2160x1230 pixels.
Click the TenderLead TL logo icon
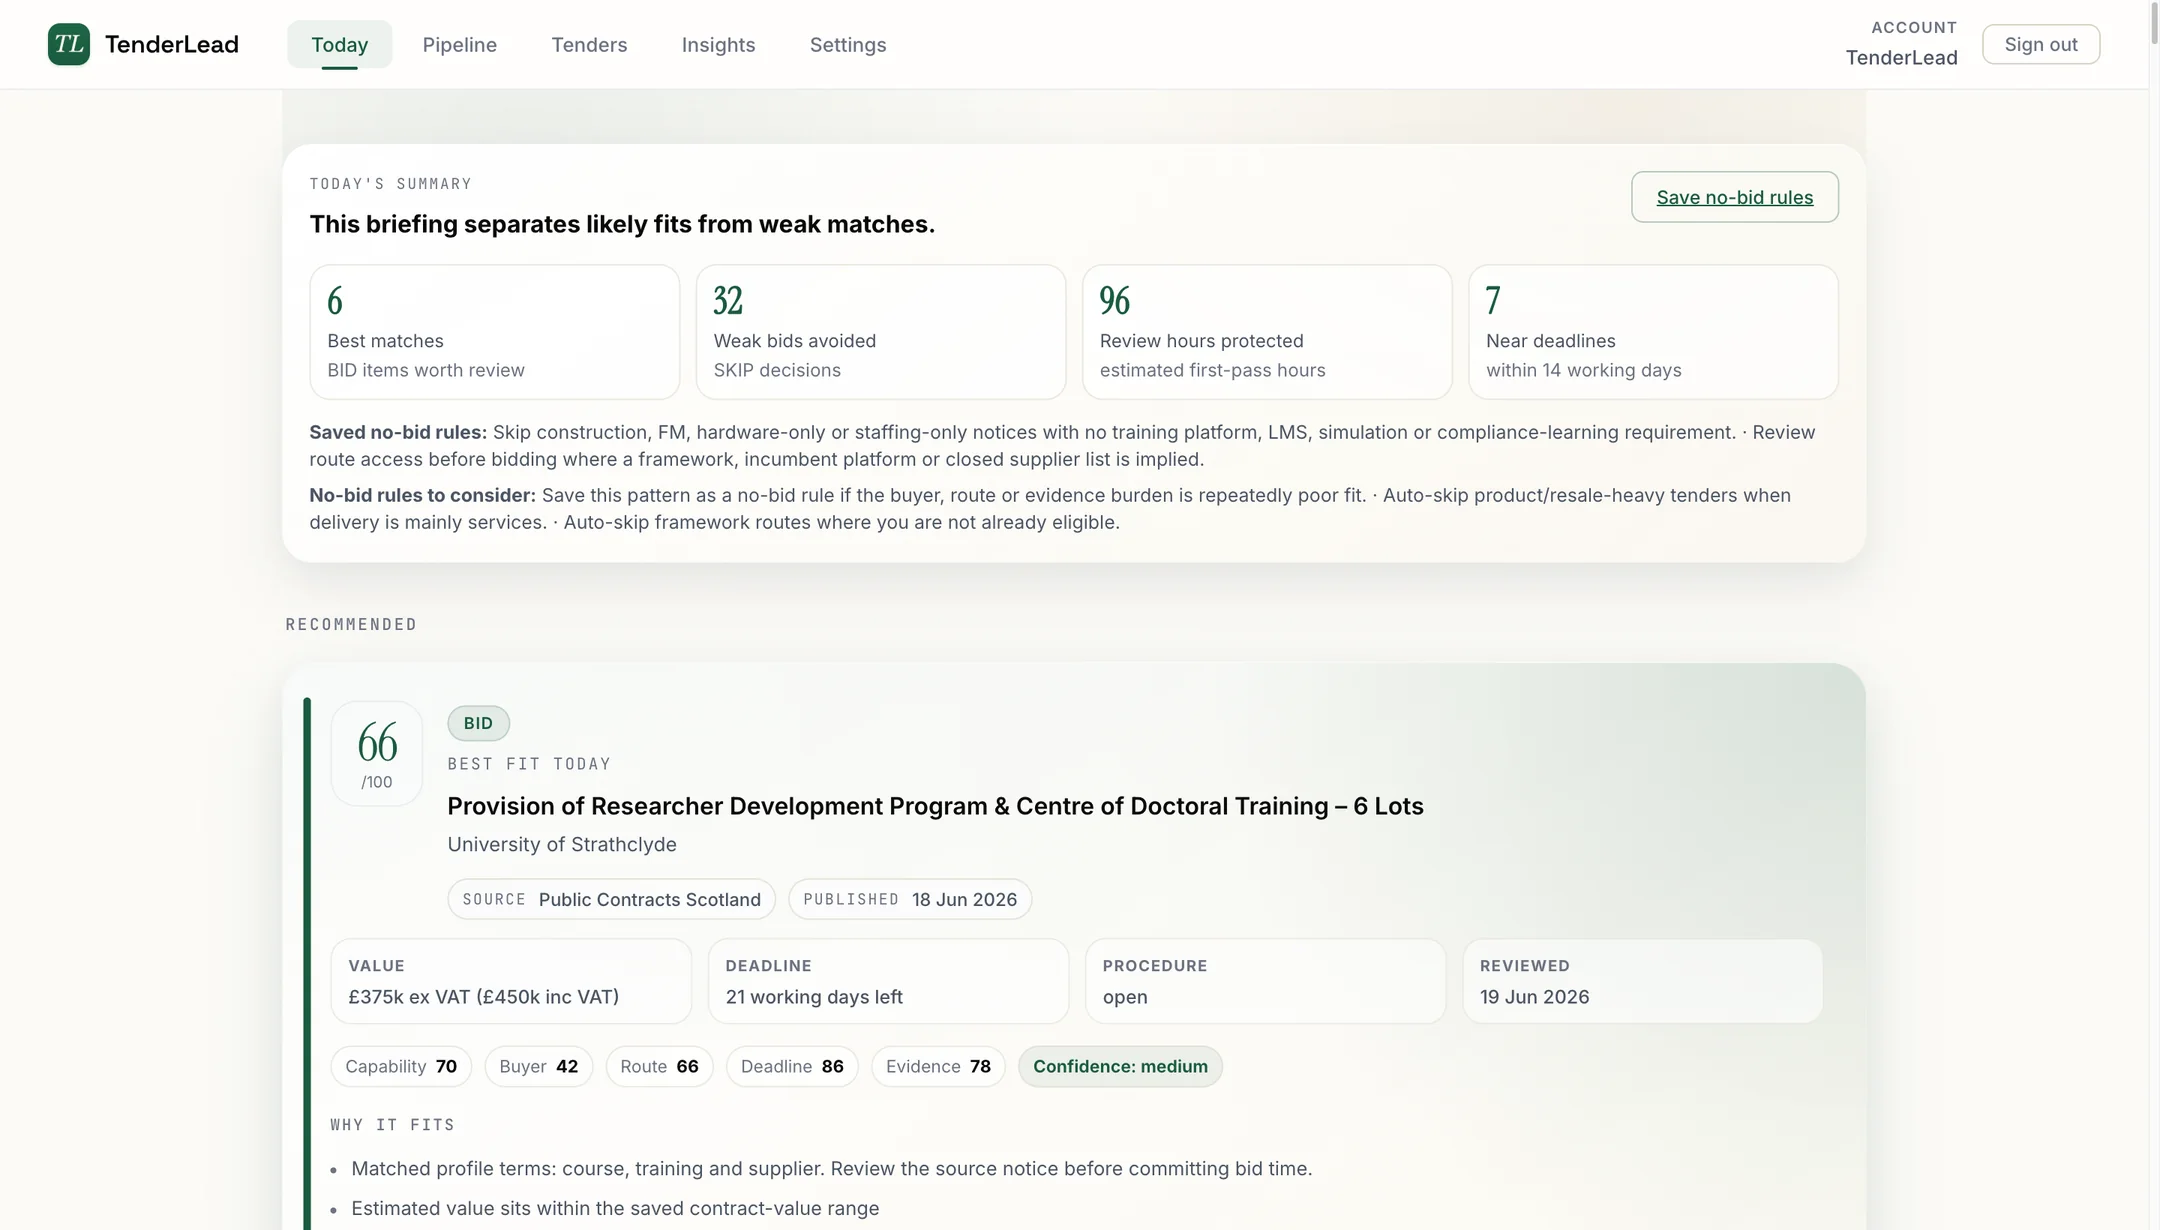click(x=69, y=44)
